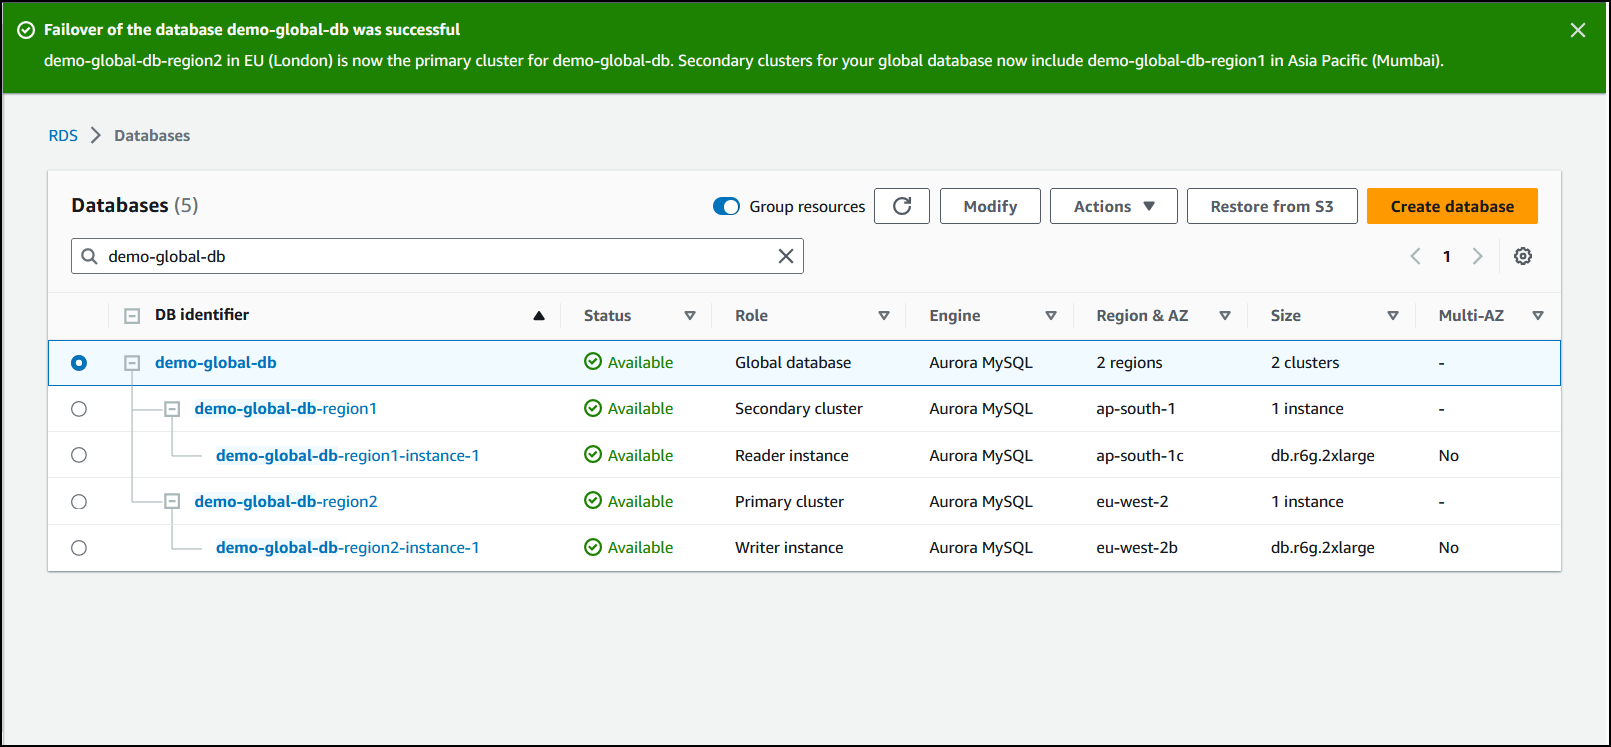Collapse the demo-global-db-region1 cluster node
The image size is (1611, 747).
coord(172,409)
